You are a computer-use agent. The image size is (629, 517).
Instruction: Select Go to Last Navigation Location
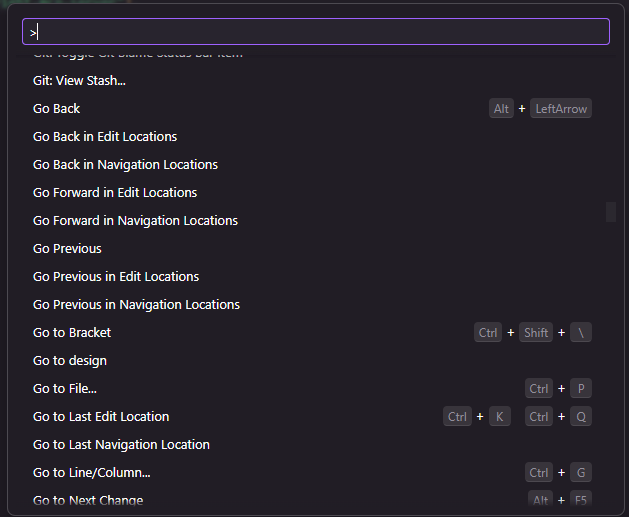click(x=121, y=444)
